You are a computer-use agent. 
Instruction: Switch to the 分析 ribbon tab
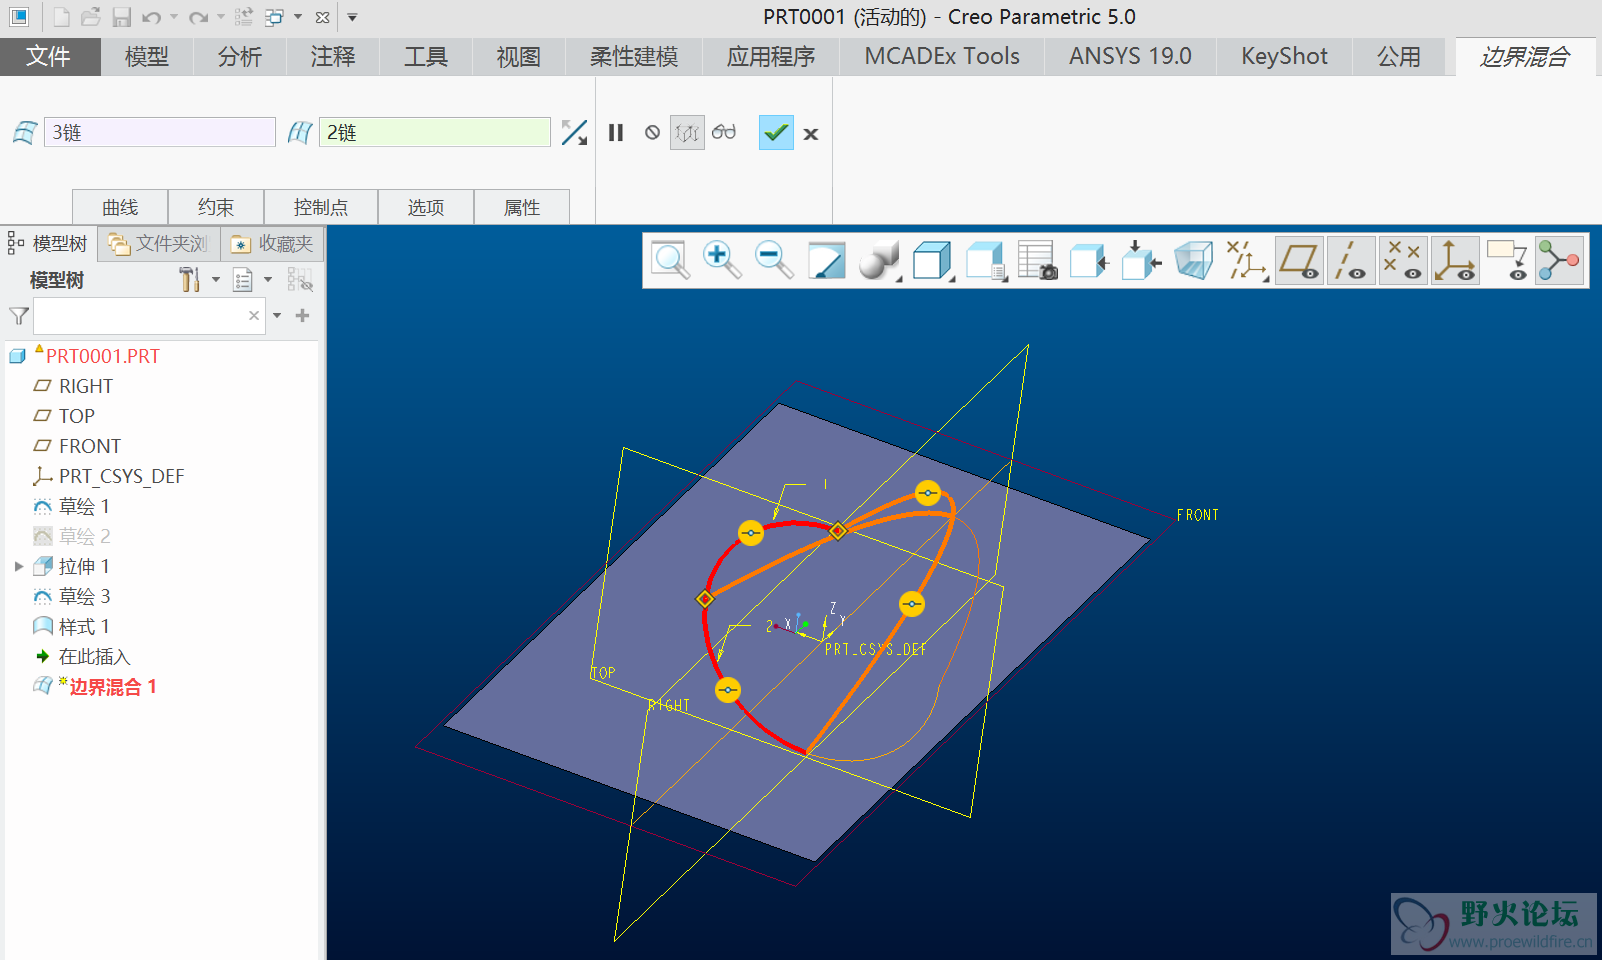point(240,57)
